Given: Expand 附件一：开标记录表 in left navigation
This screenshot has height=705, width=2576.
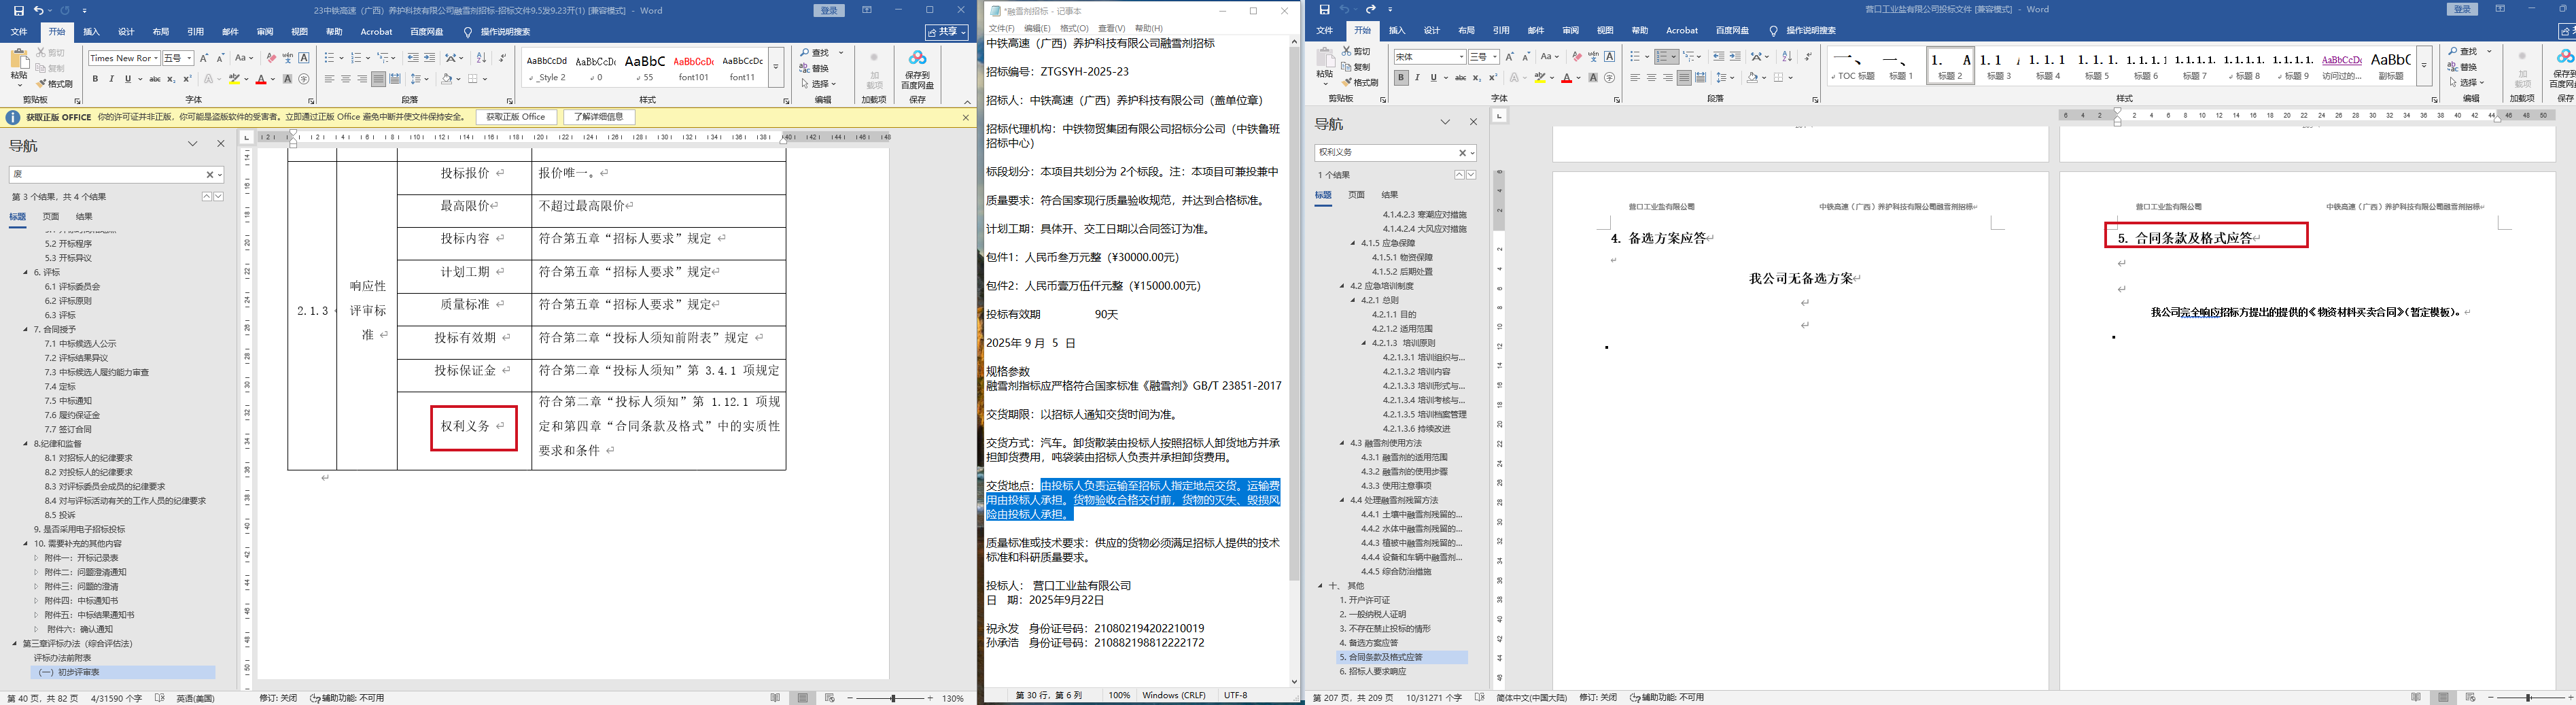Looking at the screenshot, I should click(x=37, y=558).
